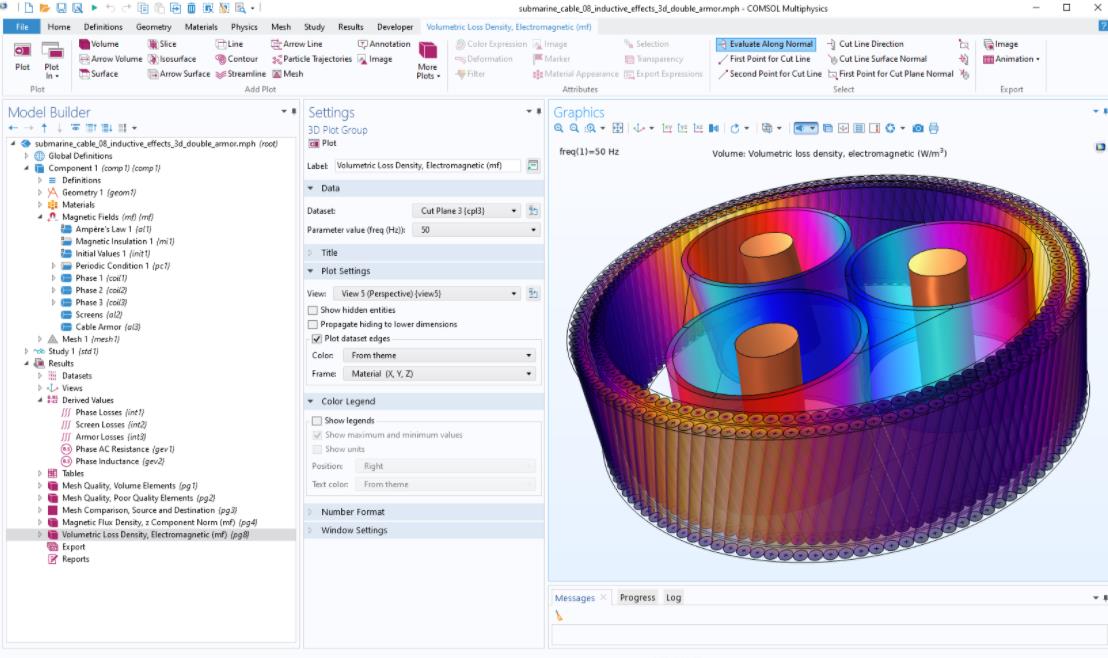Image resolution: width=1108 pixels, height=658 pixels.
Task: Add a Contour plot
Action: (237, 59)
